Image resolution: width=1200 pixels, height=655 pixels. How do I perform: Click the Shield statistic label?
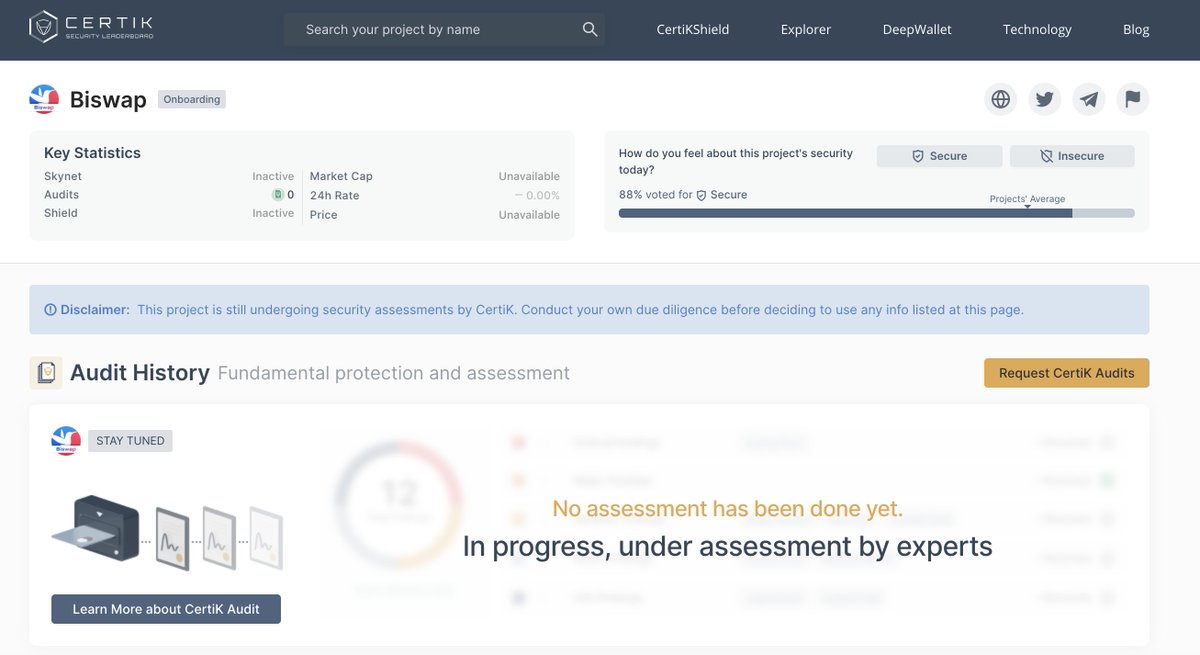[x=61, y=213]
